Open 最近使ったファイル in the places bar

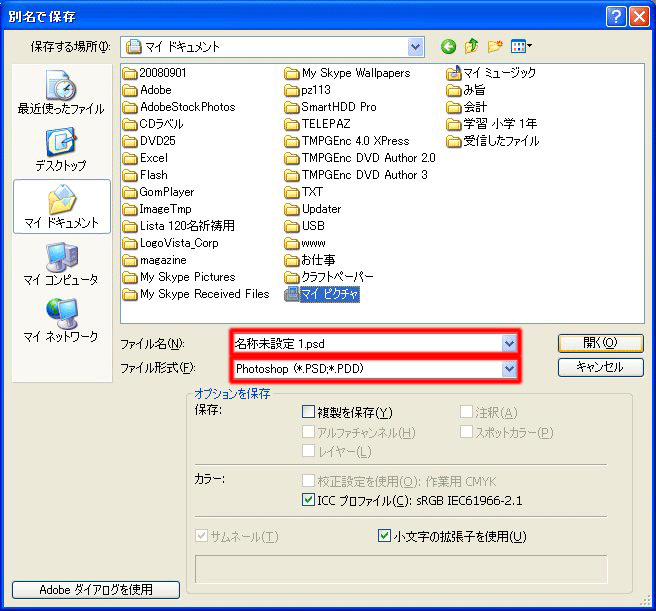click(x=61, y=92)
